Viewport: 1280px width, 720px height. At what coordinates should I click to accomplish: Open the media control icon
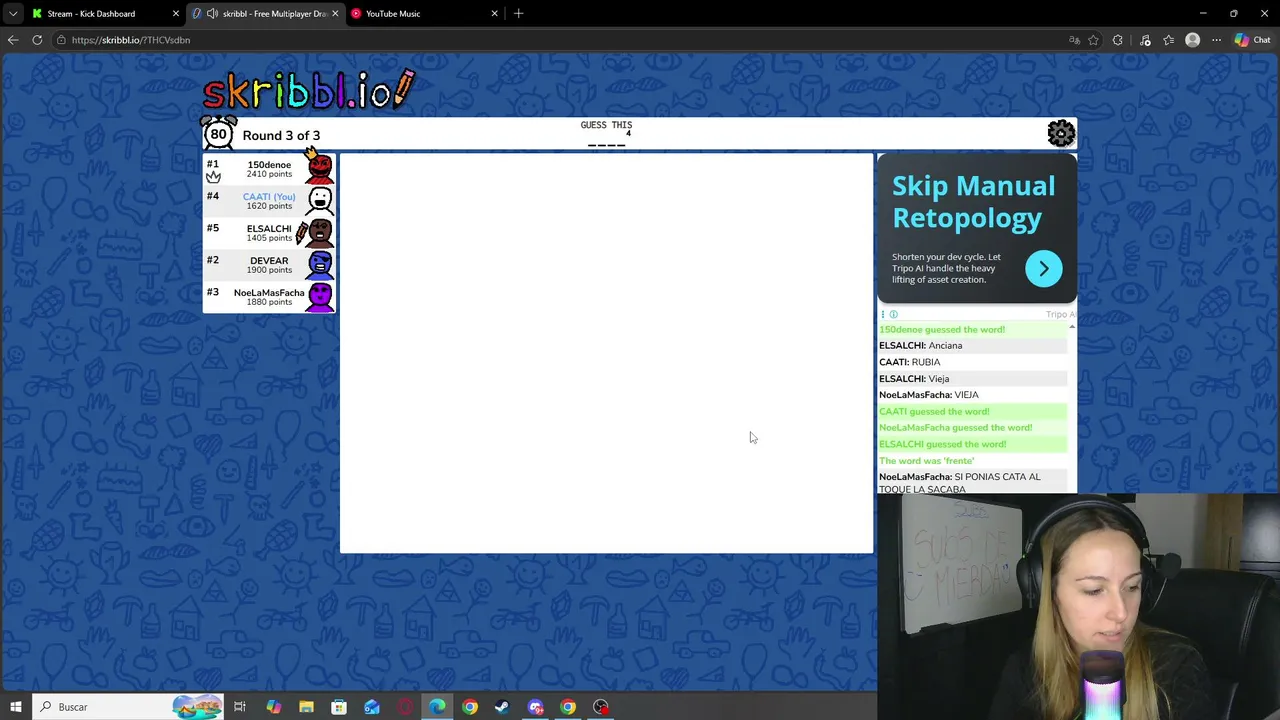[x=1145, y=40]
